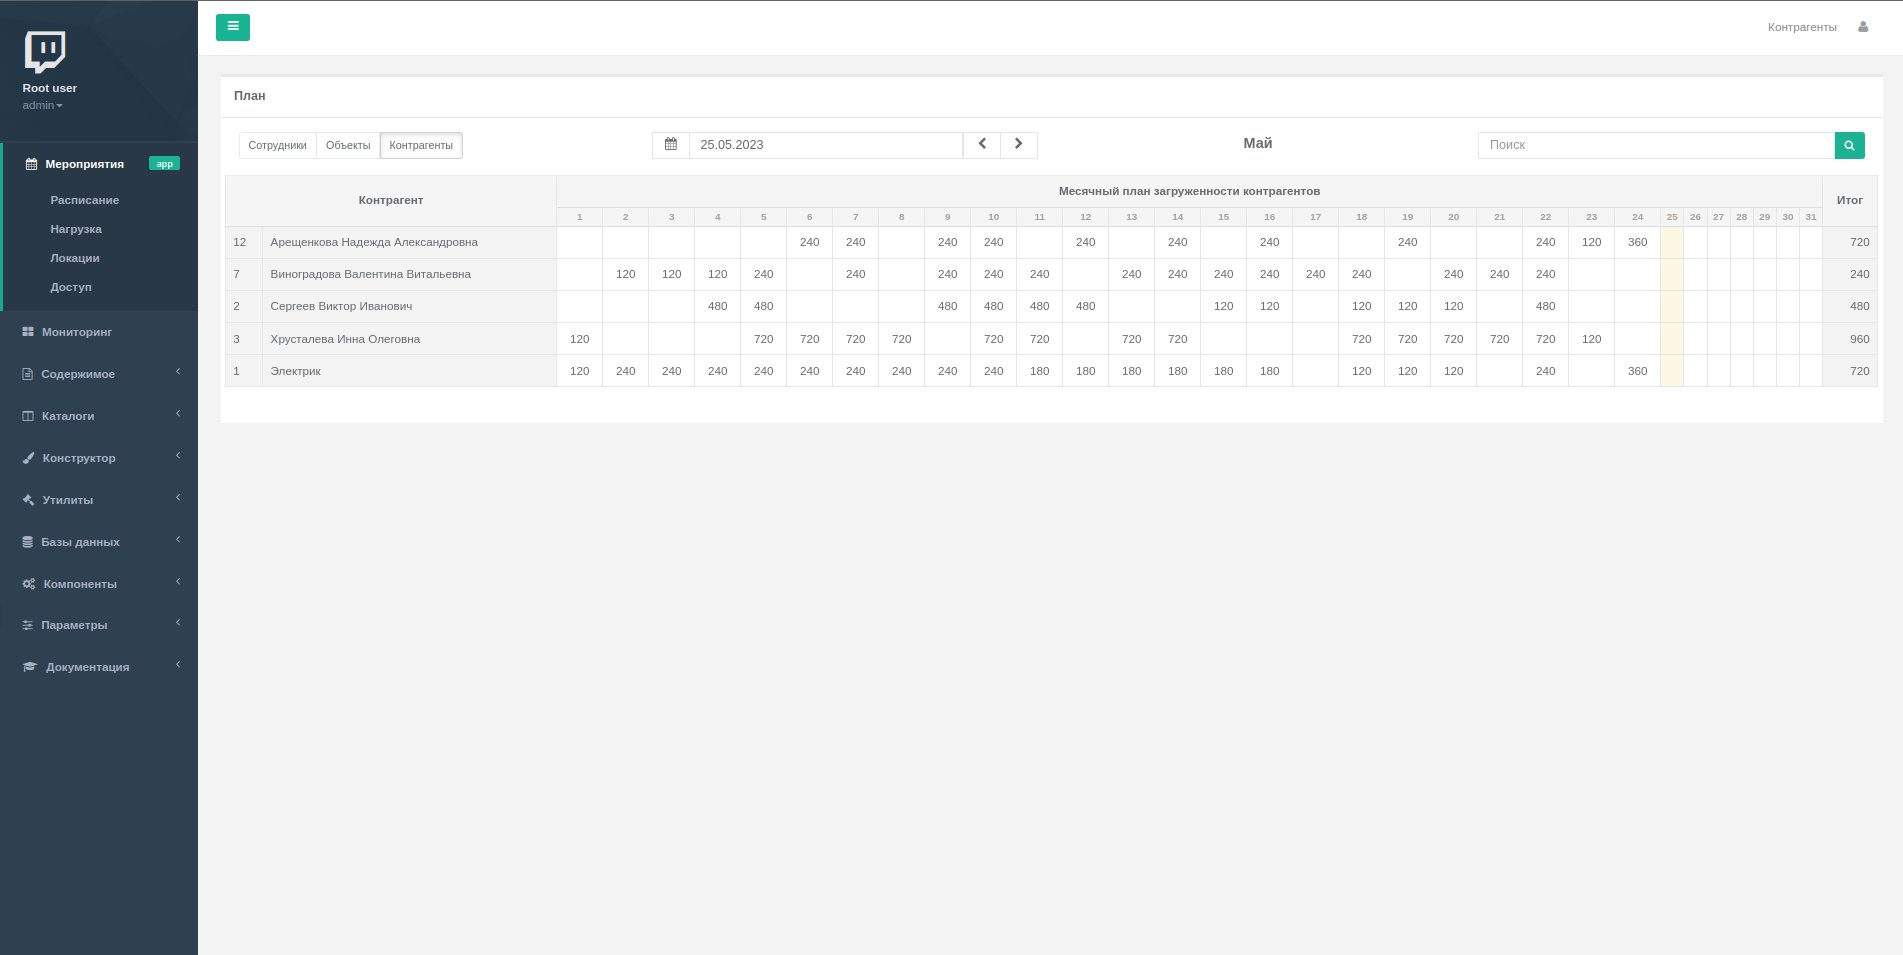Go to previous month with left arrow
1903x955 pixels.
[982, 145]
